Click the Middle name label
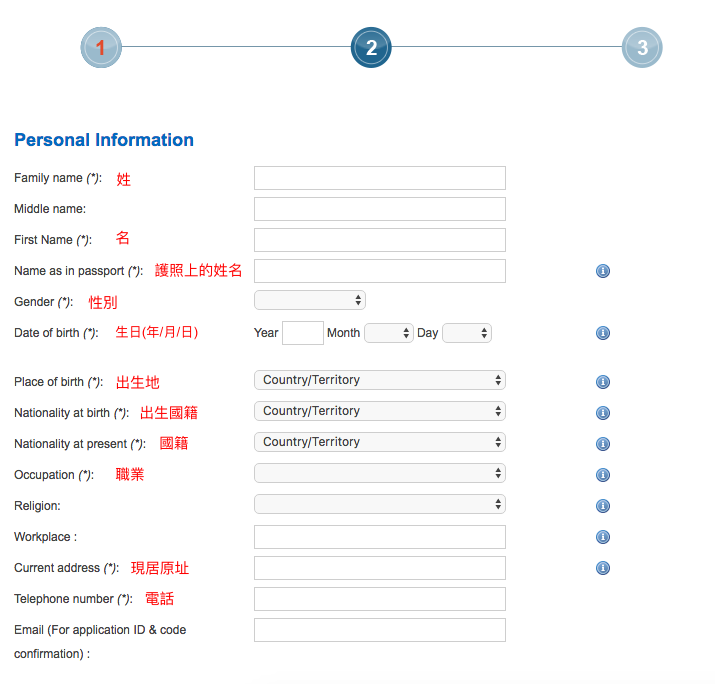 (x=50, y=209)
